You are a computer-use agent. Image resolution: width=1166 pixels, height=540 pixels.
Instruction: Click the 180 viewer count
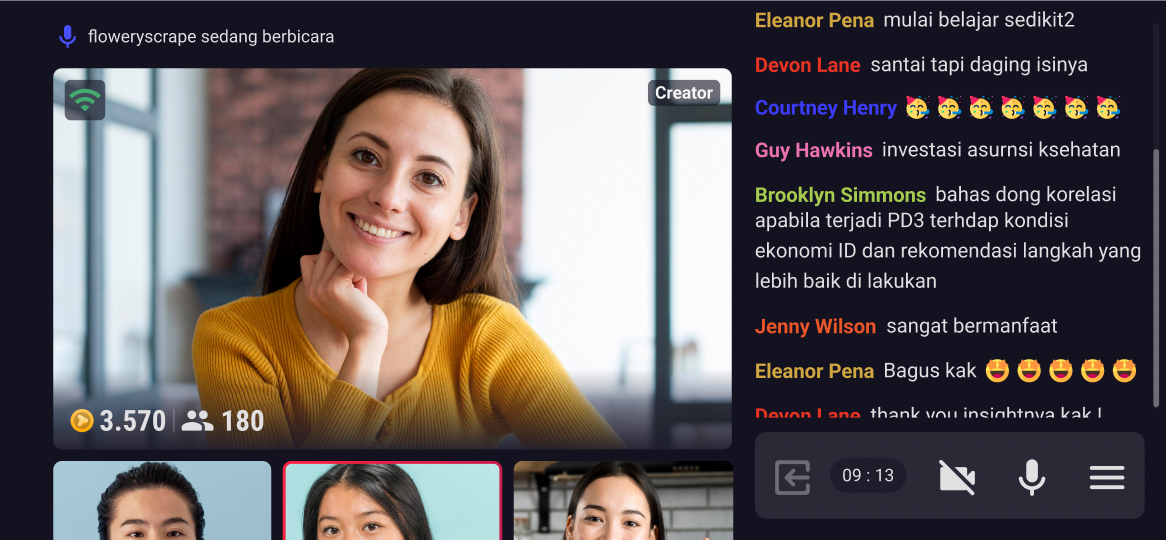242,422
